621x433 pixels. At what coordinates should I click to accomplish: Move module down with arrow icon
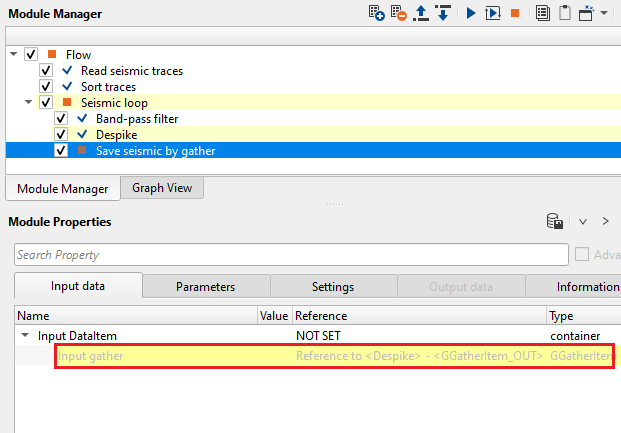click(x=443, y=13)
